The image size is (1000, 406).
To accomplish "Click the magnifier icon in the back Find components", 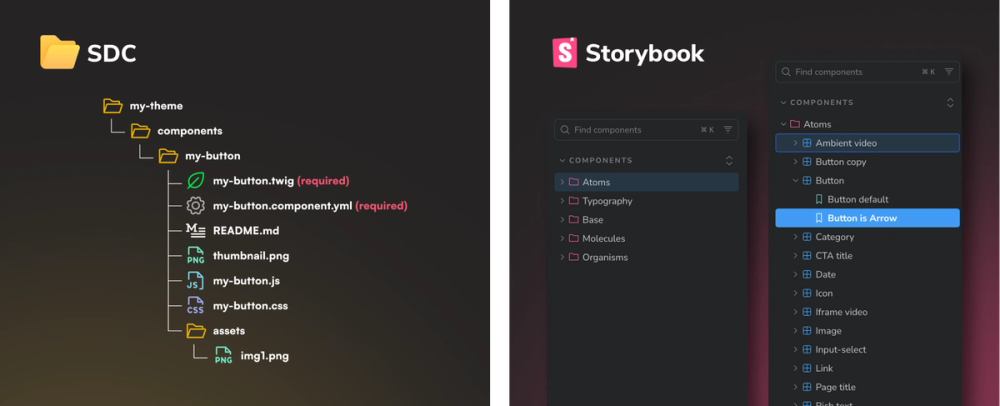I will pos(565,129).
